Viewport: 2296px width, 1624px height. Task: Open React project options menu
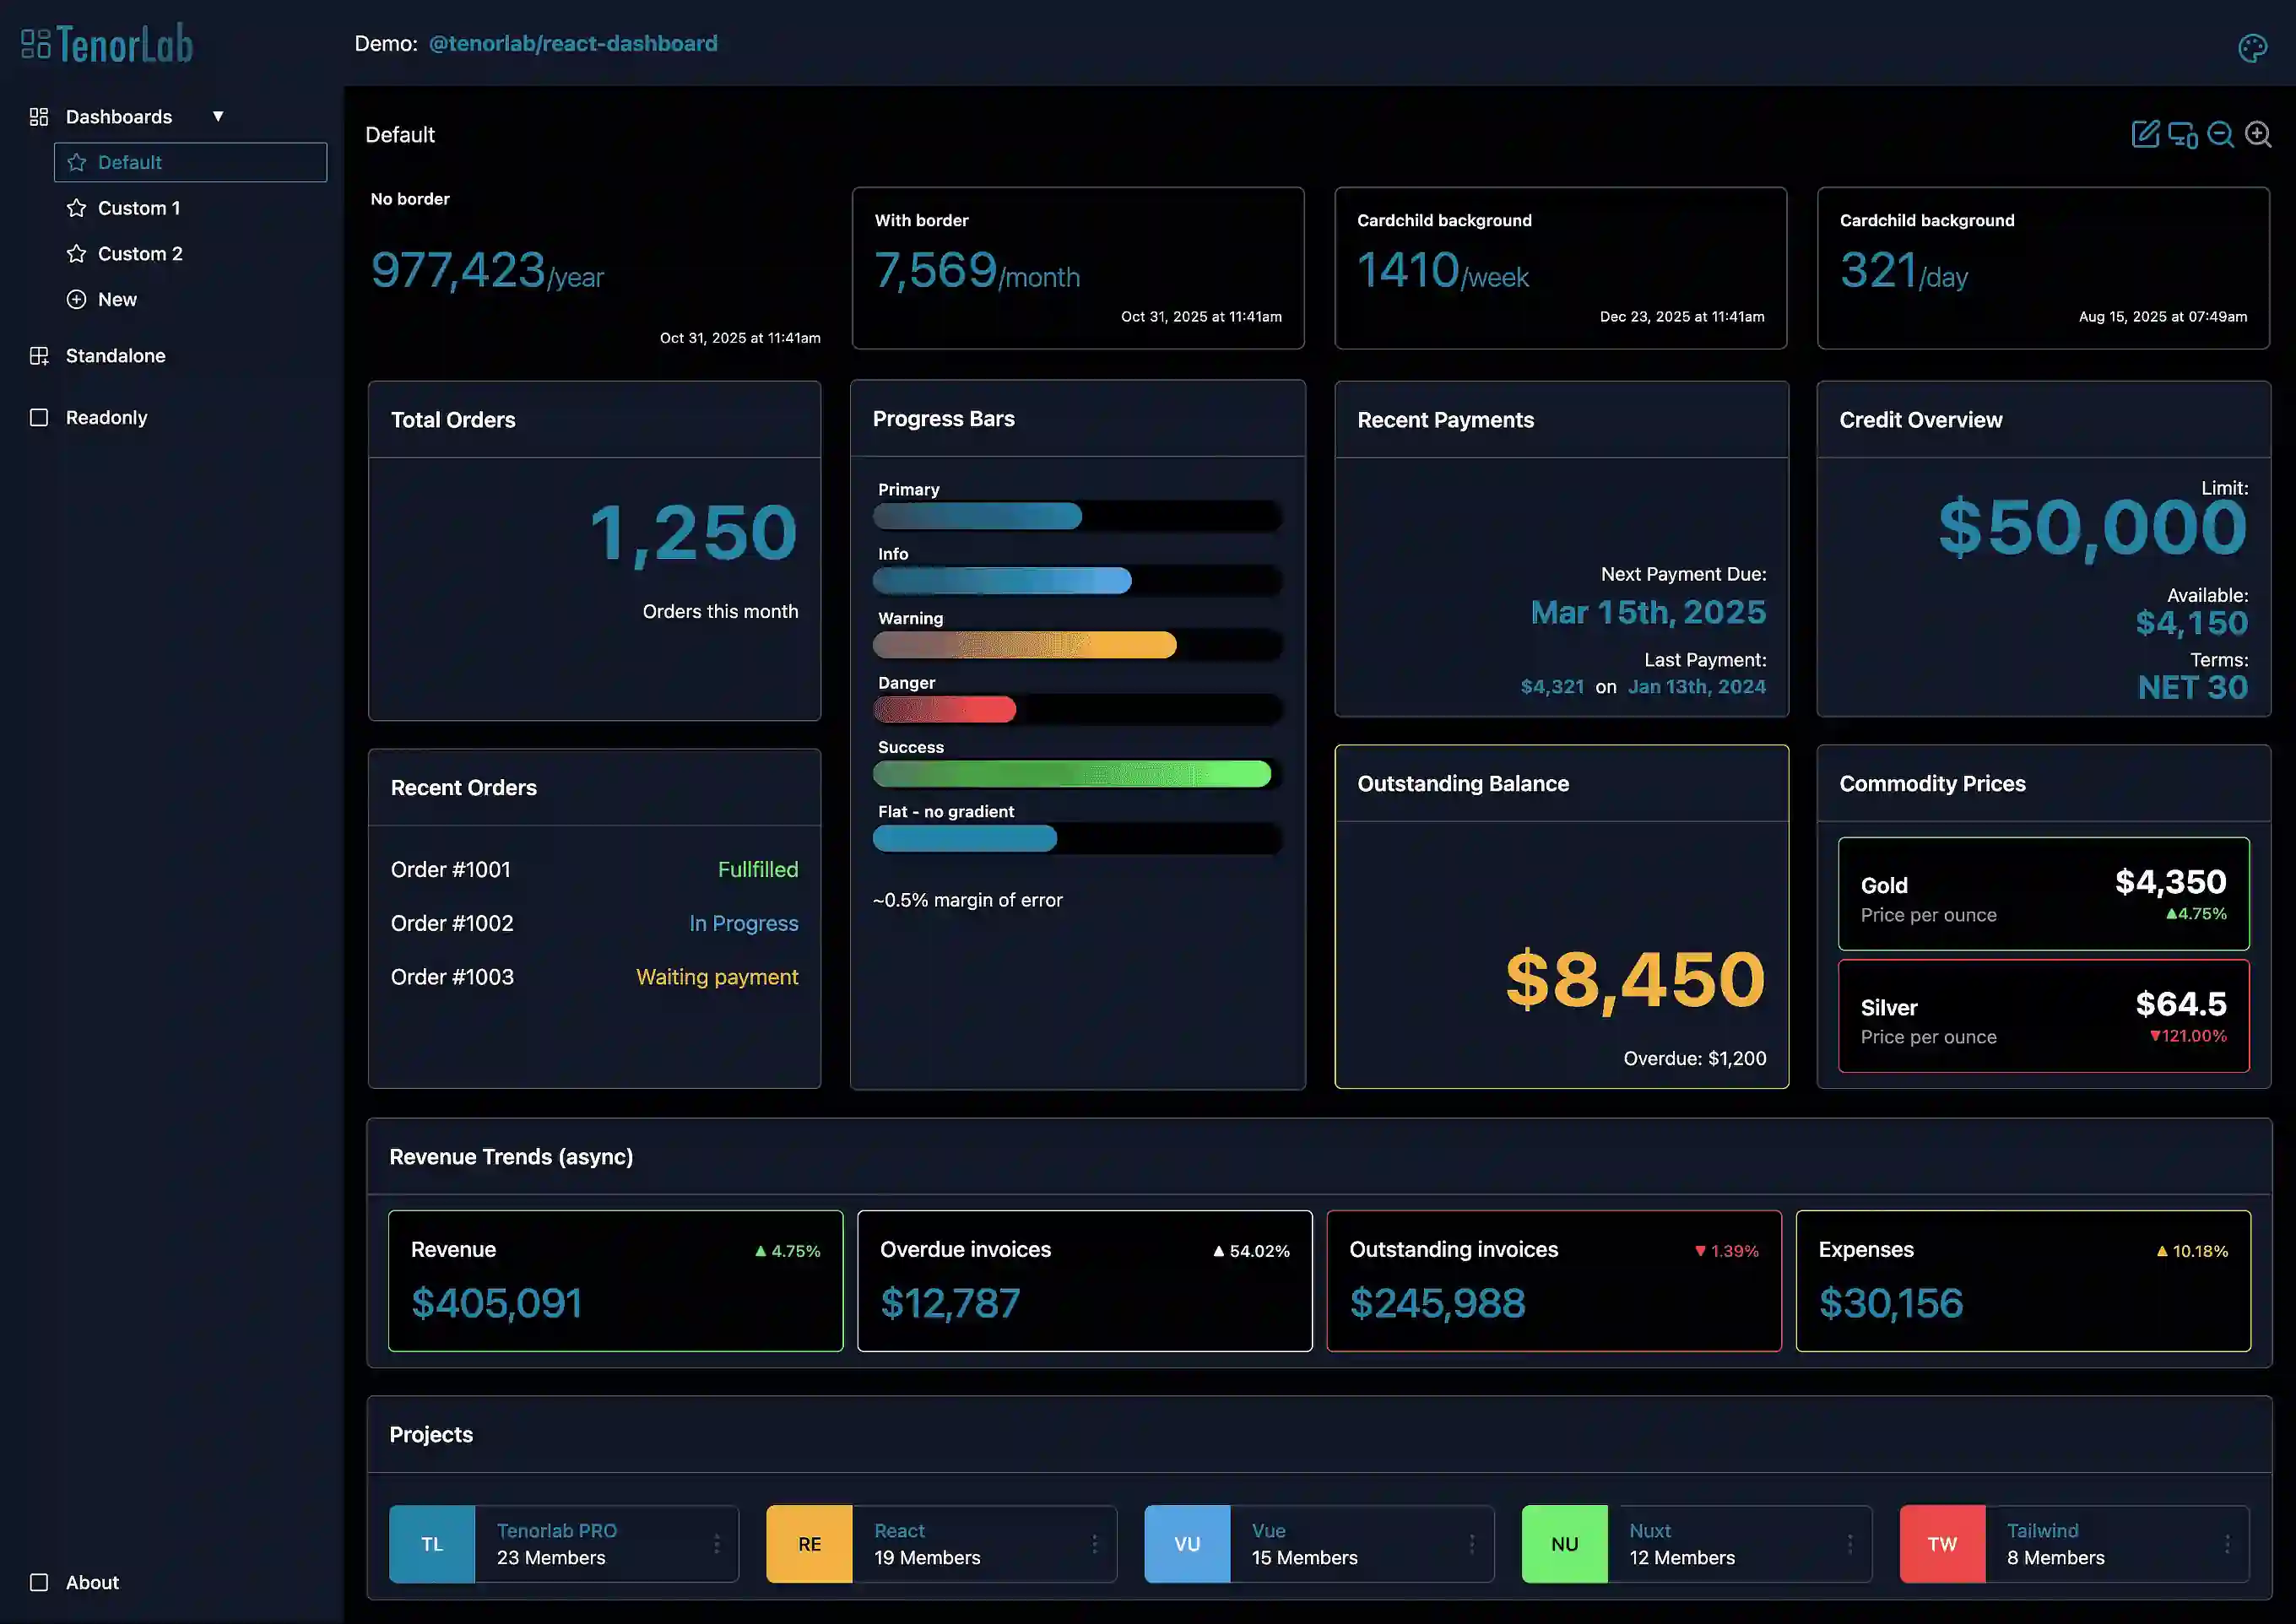tap(1094, 1544)
